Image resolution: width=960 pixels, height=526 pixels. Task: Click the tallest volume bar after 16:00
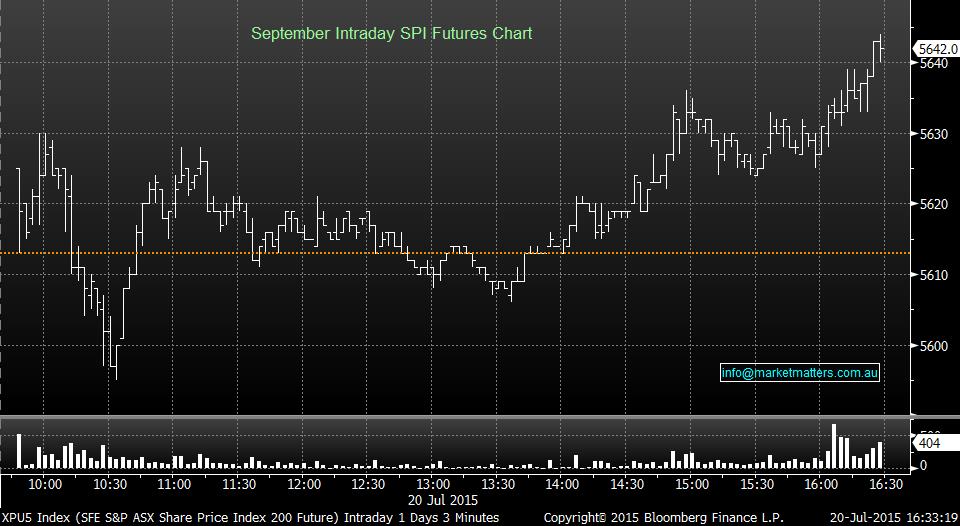pyautogui.click(x=832, y=447)
